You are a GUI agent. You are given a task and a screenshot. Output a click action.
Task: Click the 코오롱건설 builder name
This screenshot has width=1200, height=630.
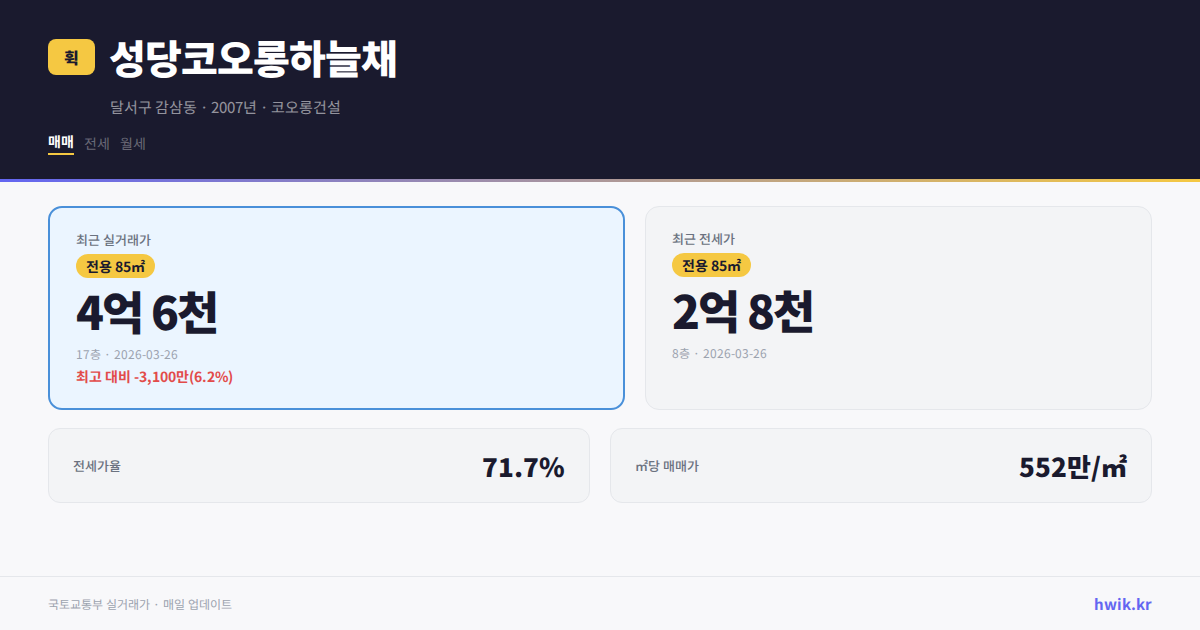(305, 107)
